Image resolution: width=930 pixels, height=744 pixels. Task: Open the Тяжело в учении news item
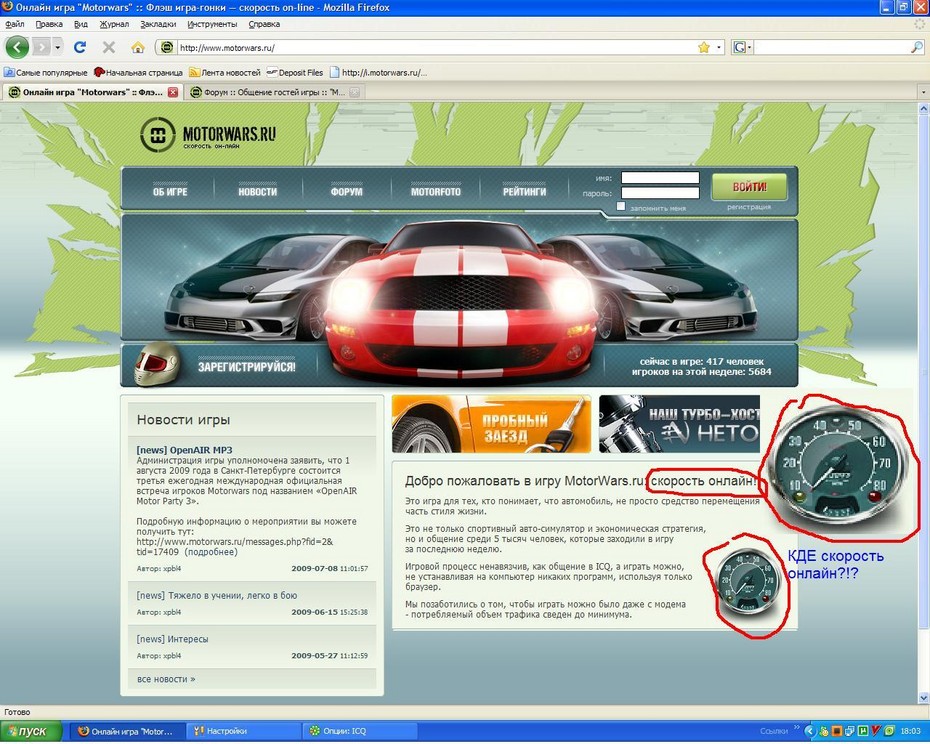tap(216, 595)
